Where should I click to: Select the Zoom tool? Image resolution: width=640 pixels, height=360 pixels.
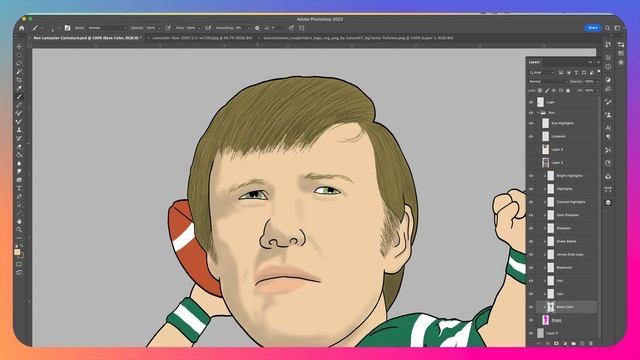click(x=19, y=229)
